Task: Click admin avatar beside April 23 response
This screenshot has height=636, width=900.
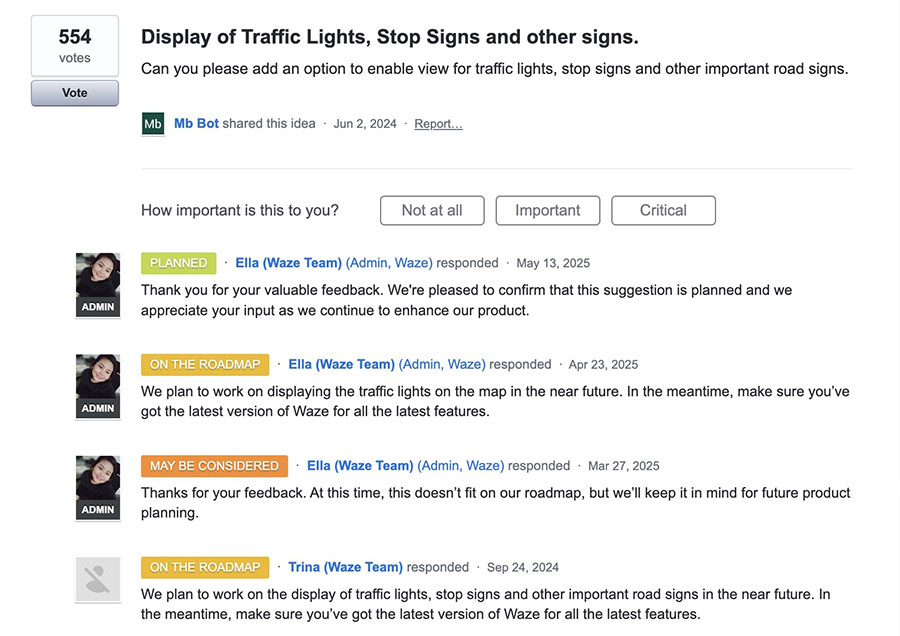Action: pyautogui.click(x=98, y=386)
